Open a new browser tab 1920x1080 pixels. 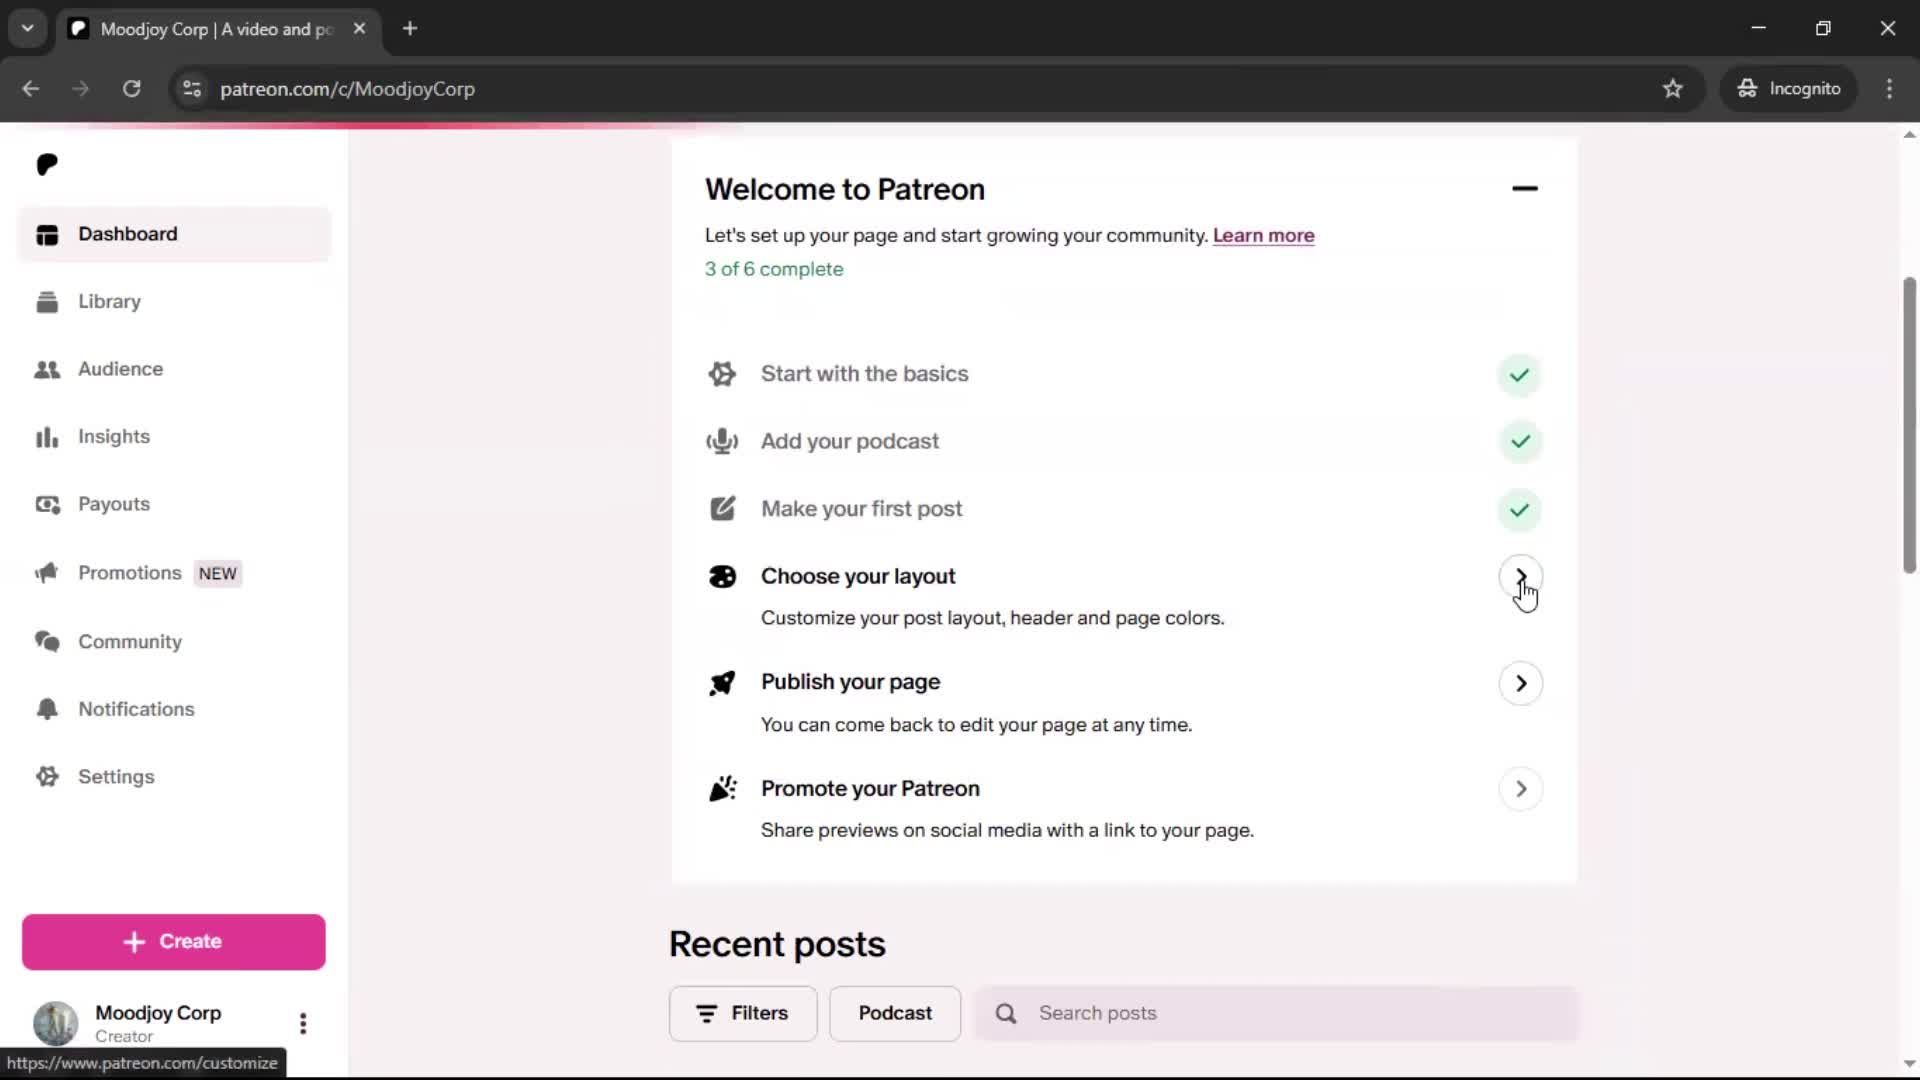(410, 29)
